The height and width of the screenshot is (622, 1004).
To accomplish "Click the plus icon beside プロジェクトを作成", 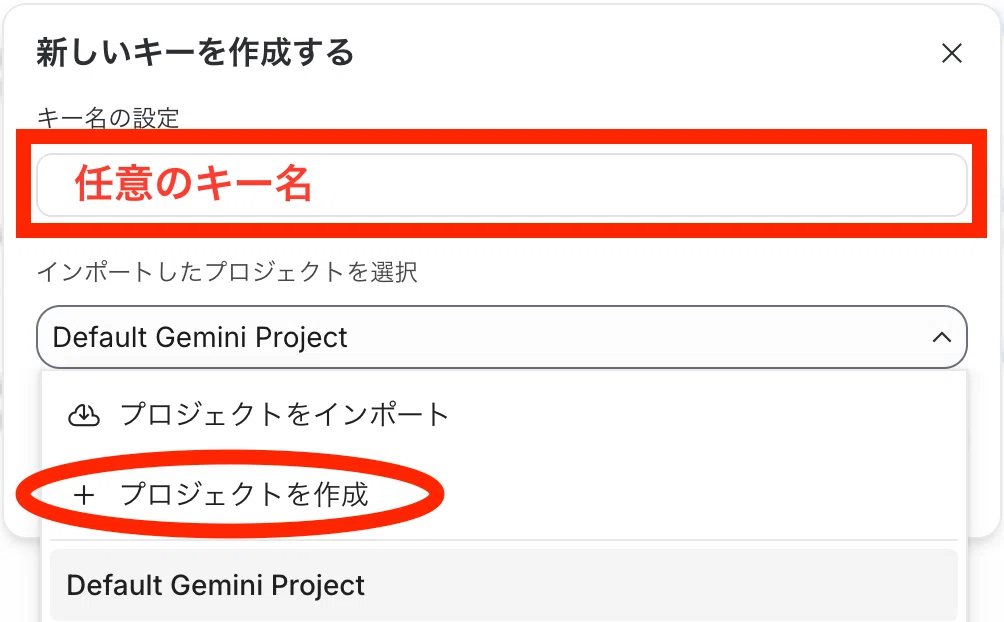I will click(x=84, y=495).
